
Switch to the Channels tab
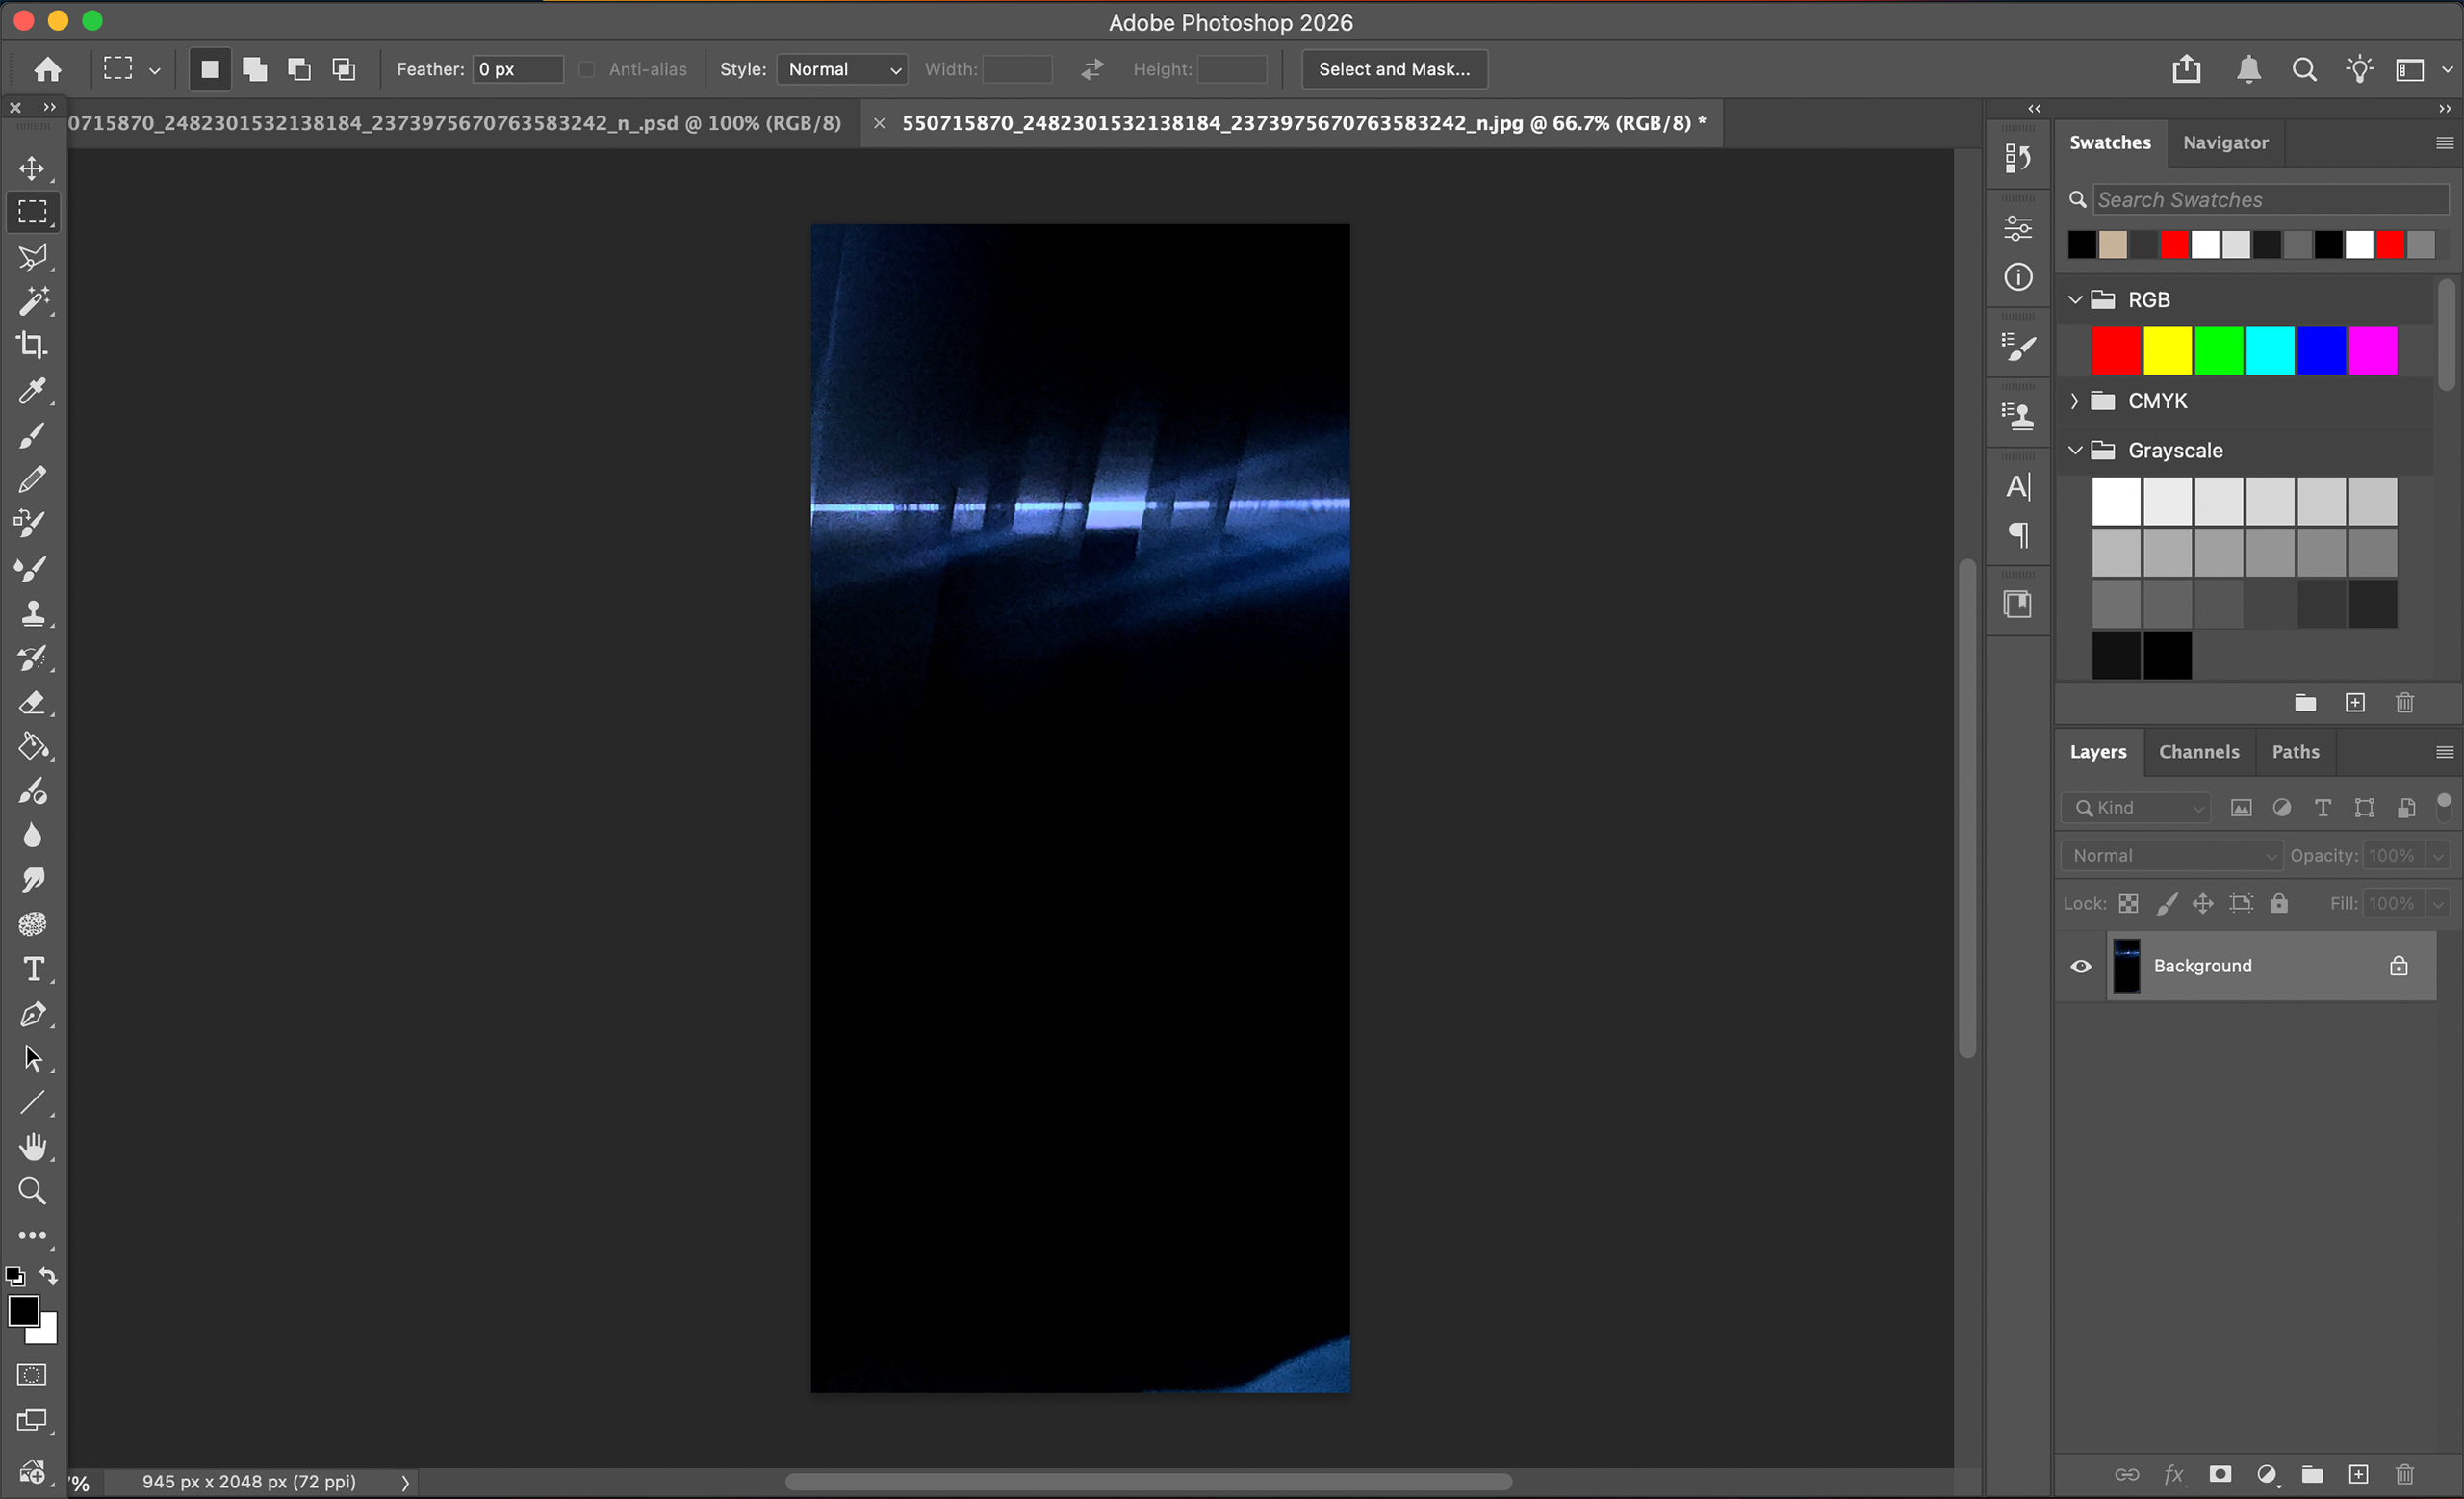[2198, 751]
